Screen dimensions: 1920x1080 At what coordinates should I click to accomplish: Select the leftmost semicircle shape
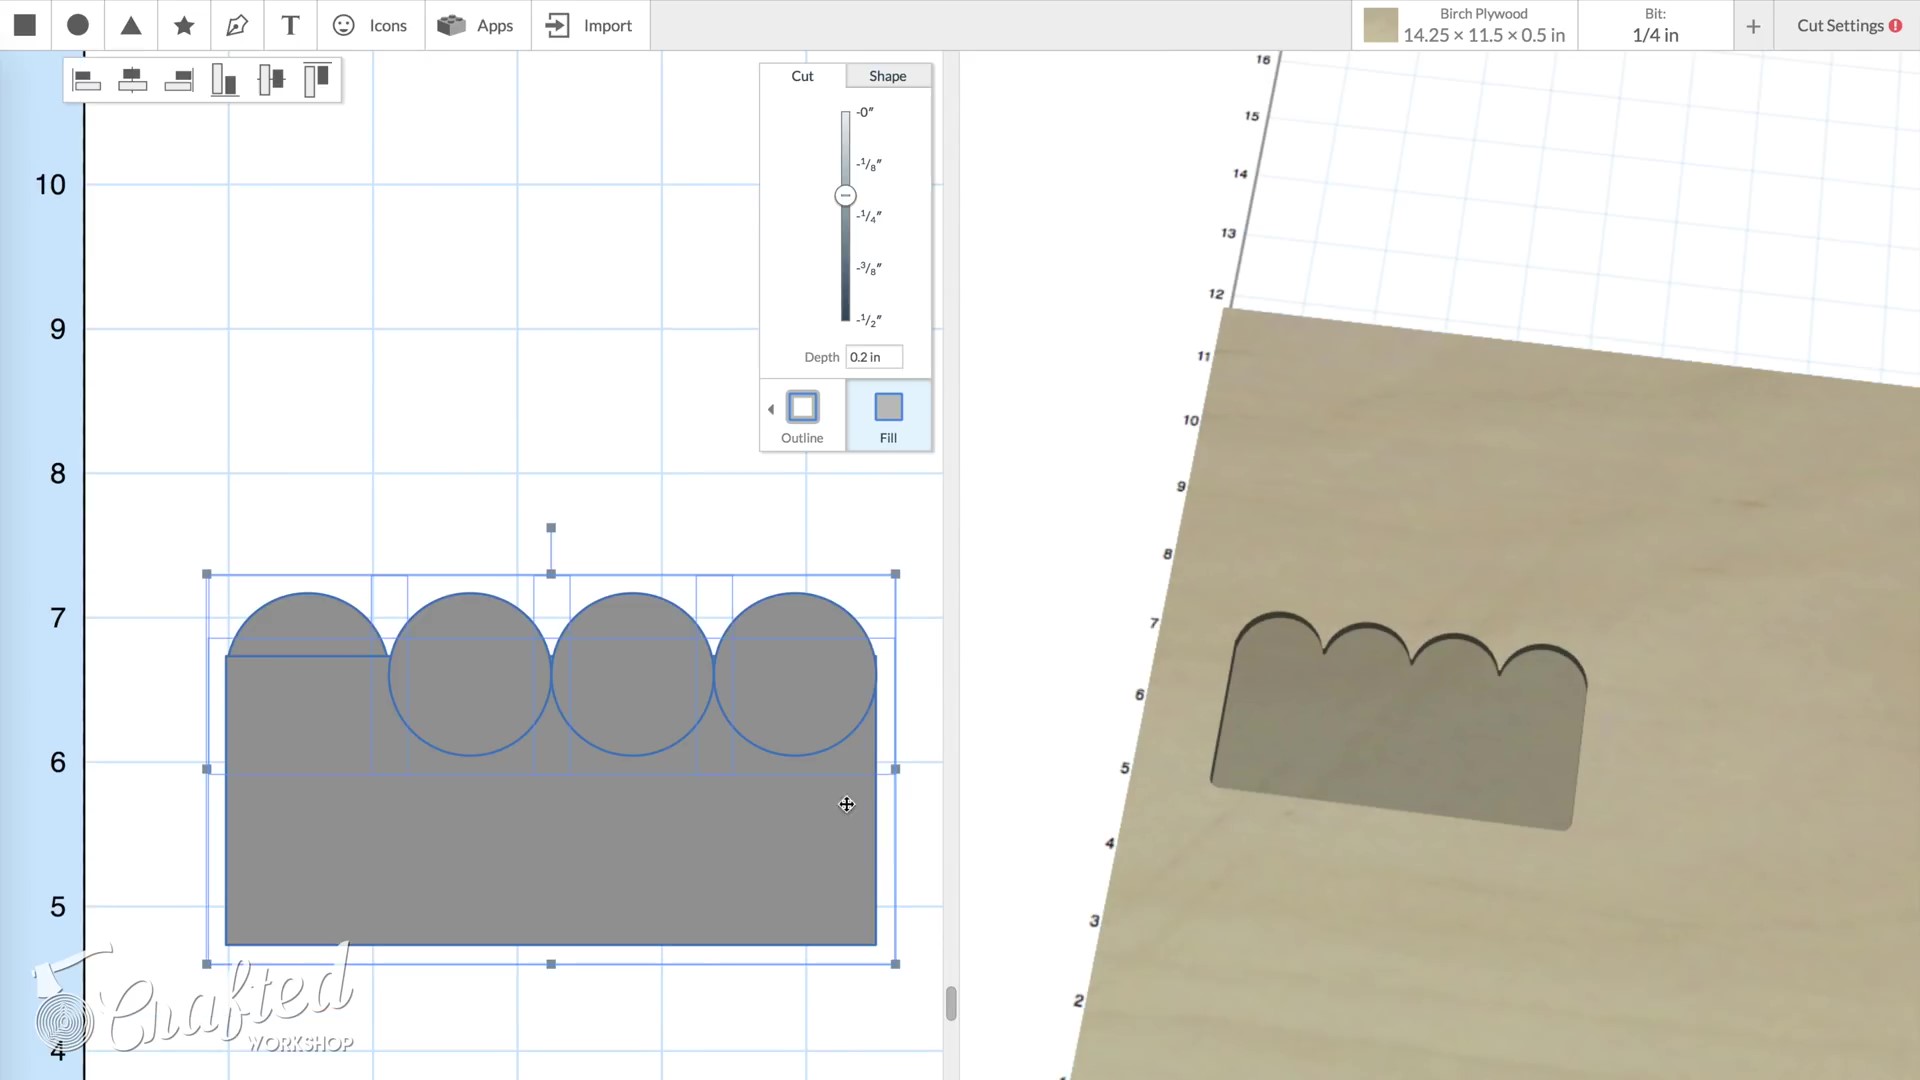tap(308, 625)
